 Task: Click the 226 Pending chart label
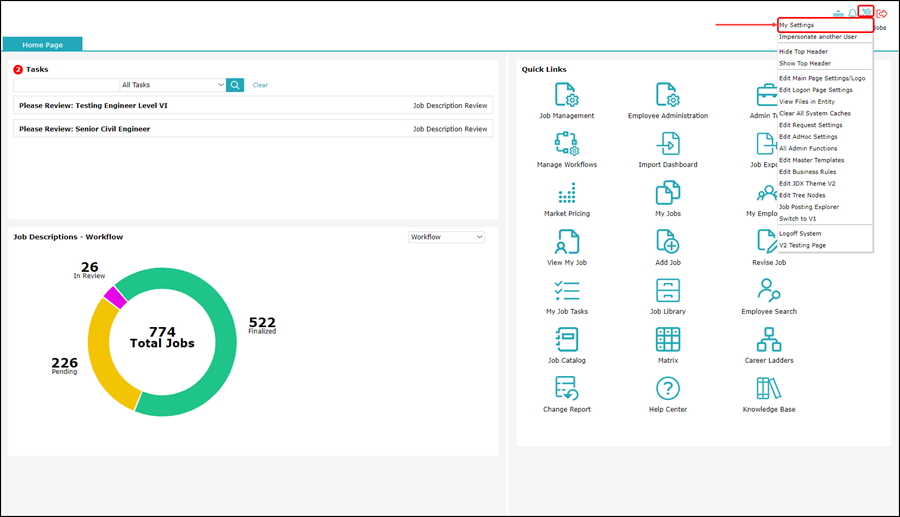coord(64,366)
